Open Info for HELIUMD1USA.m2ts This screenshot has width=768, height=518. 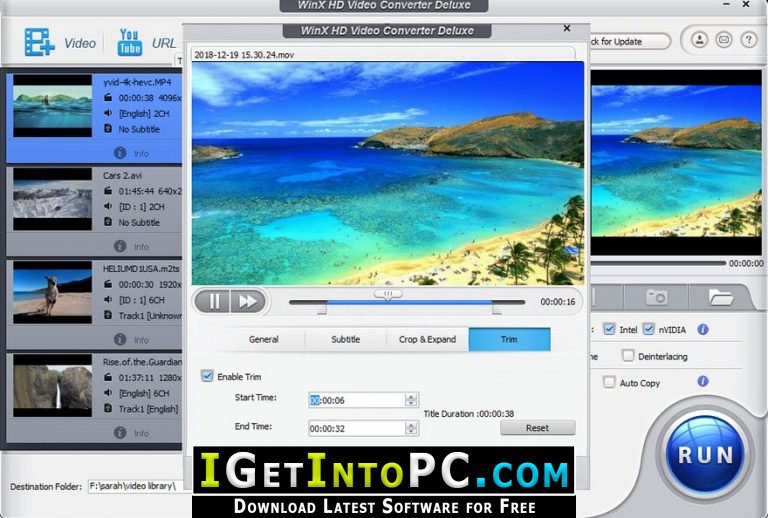pos(131,339)
